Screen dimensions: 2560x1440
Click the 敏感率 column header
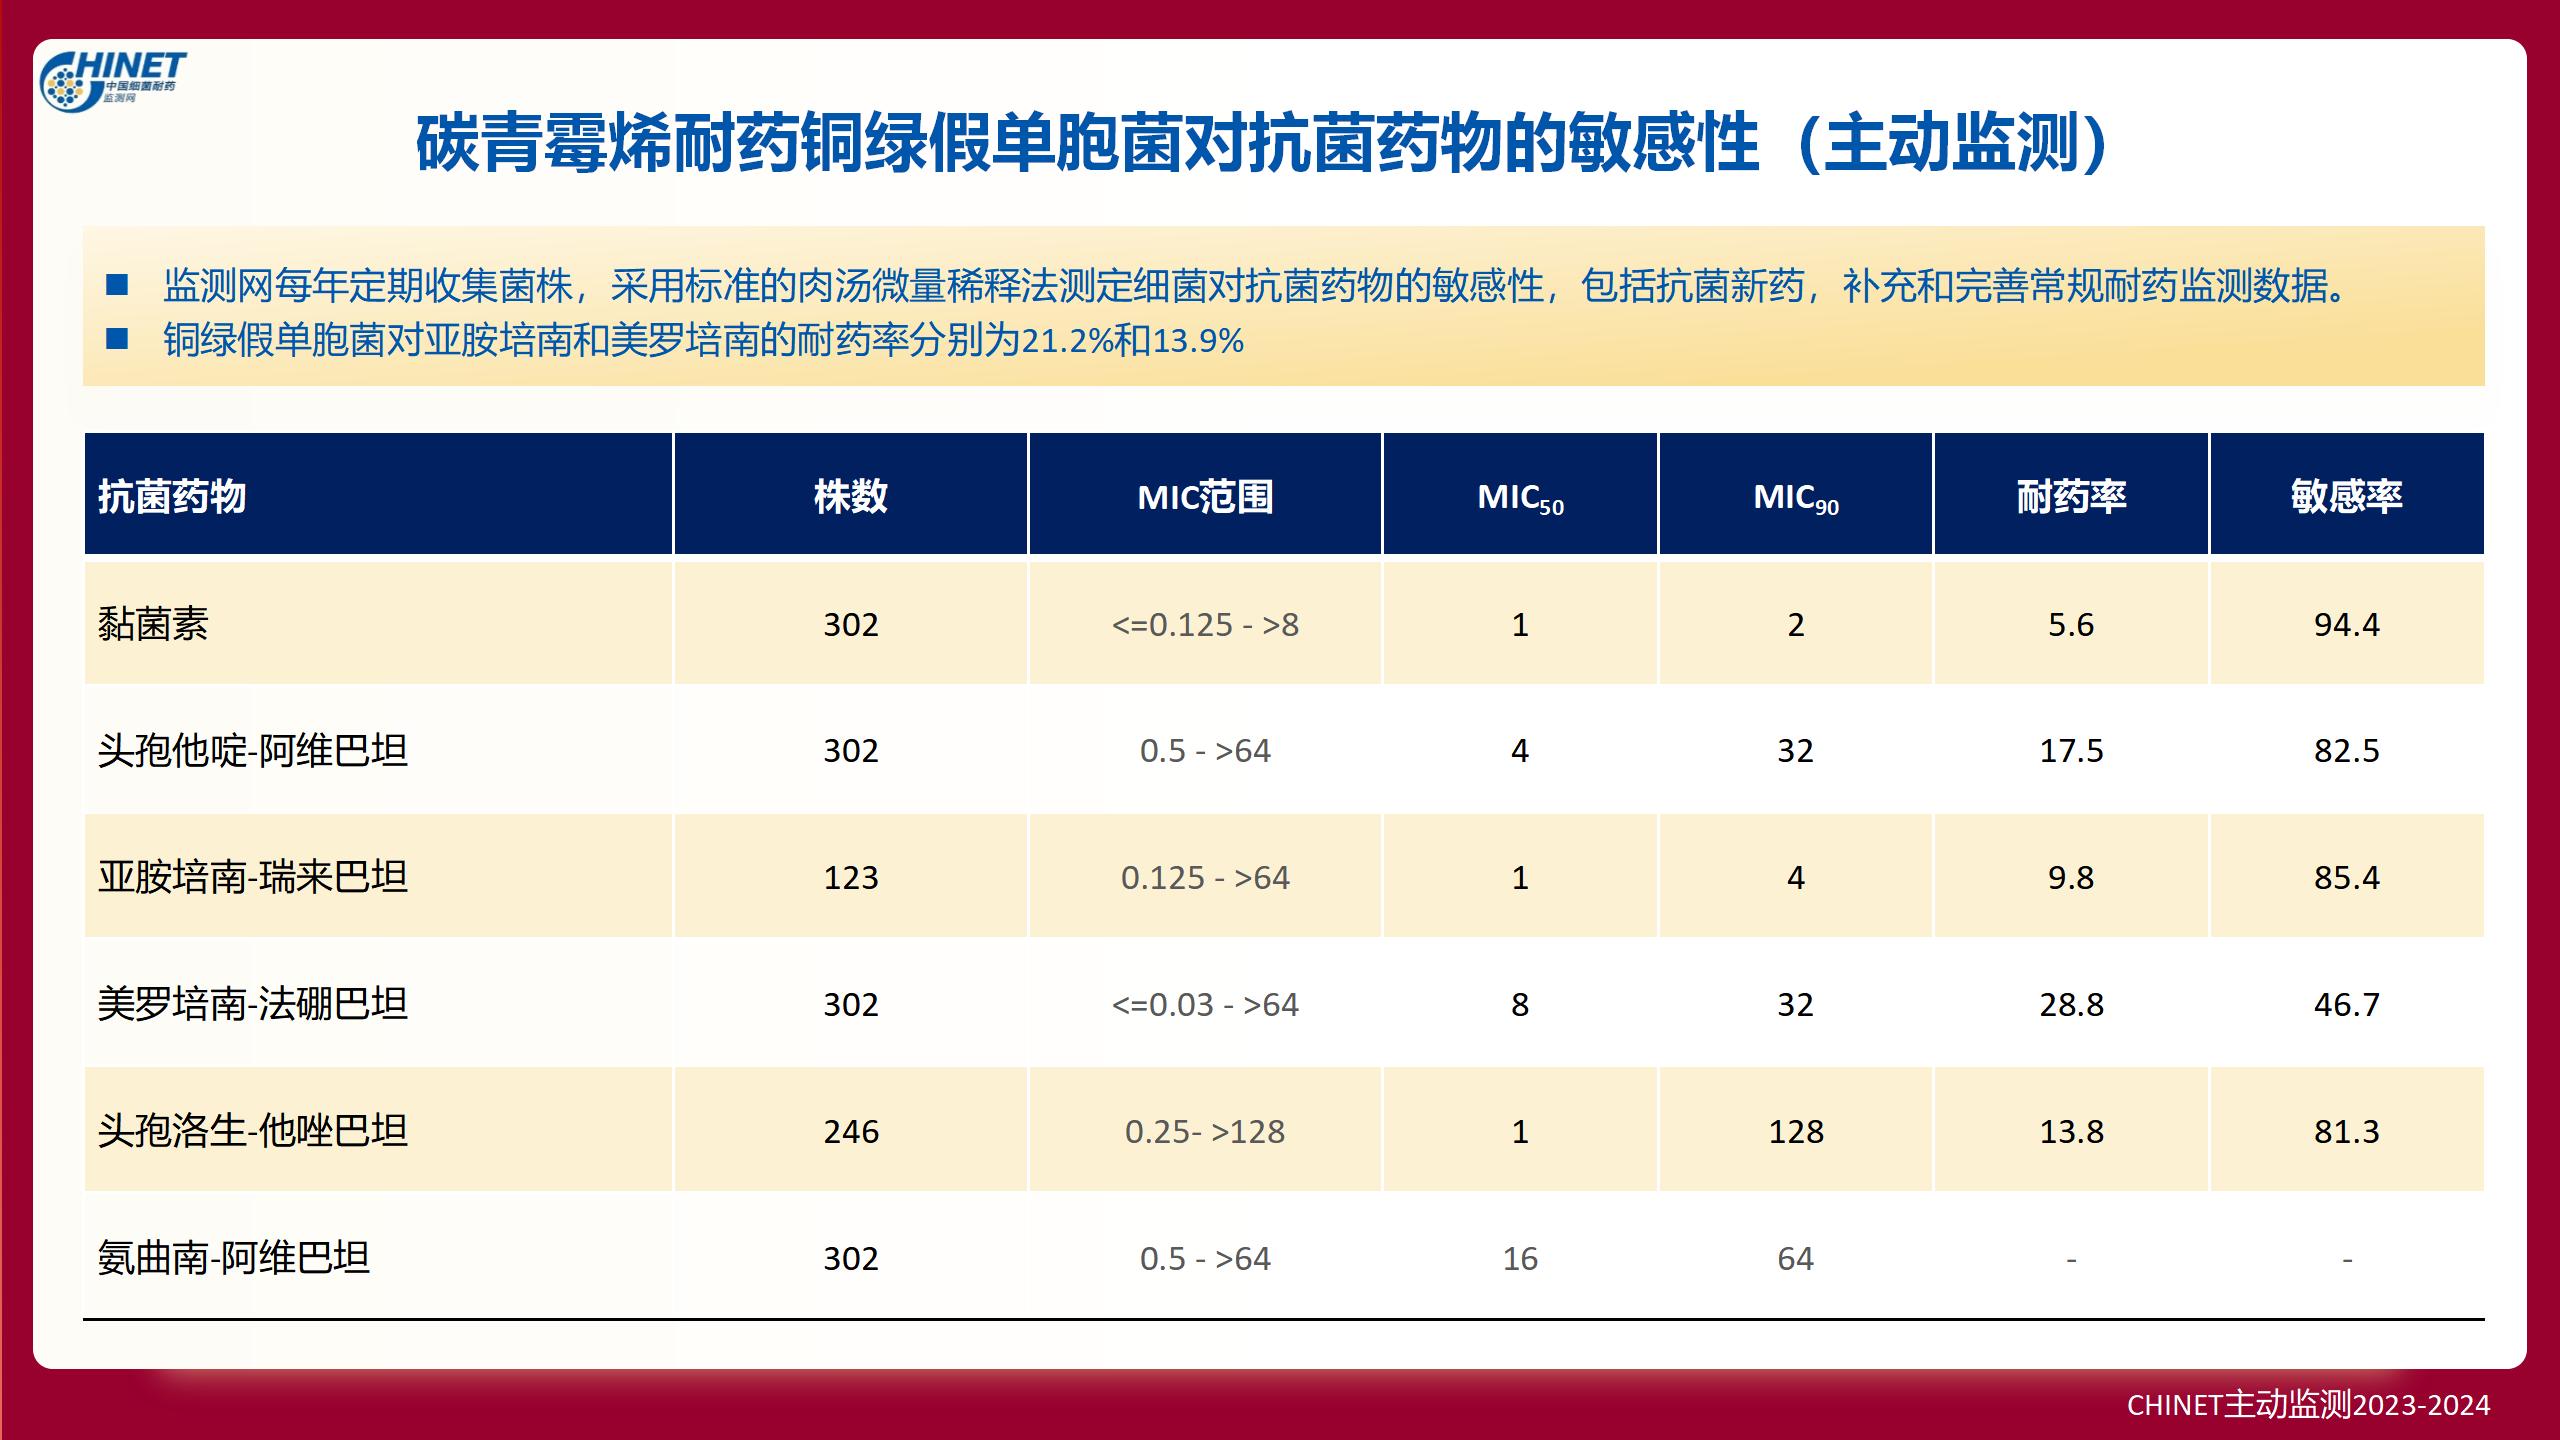2346,497
